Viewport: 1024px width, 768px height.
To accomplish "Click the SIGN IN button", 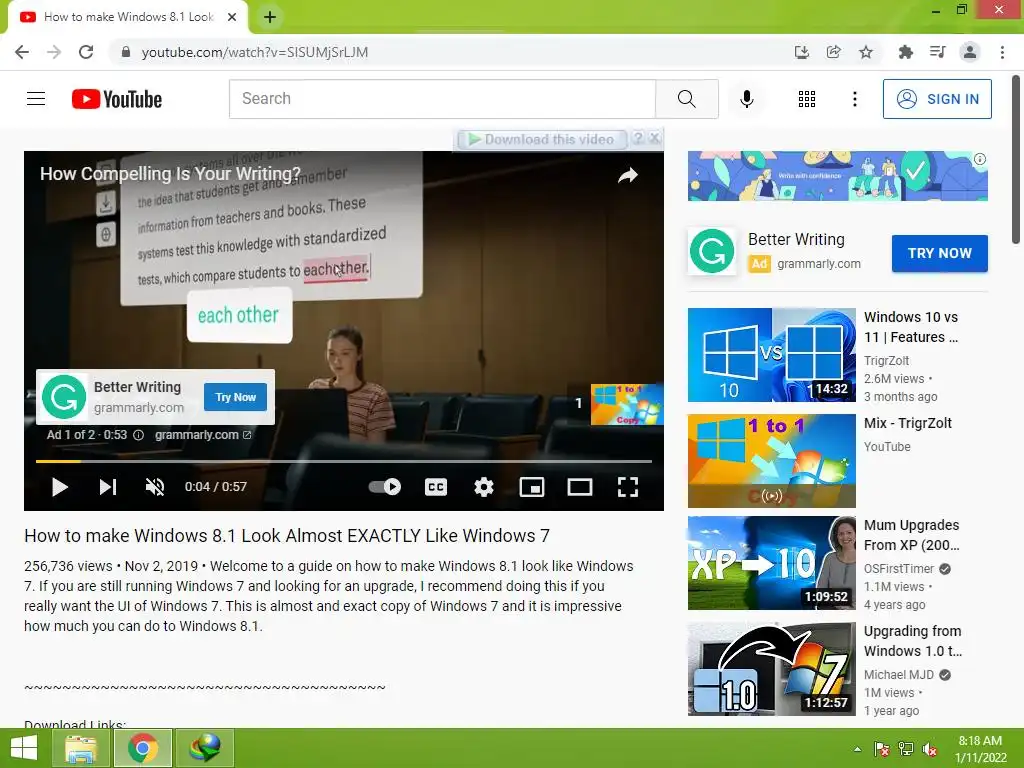I will (x=937, y=99).
